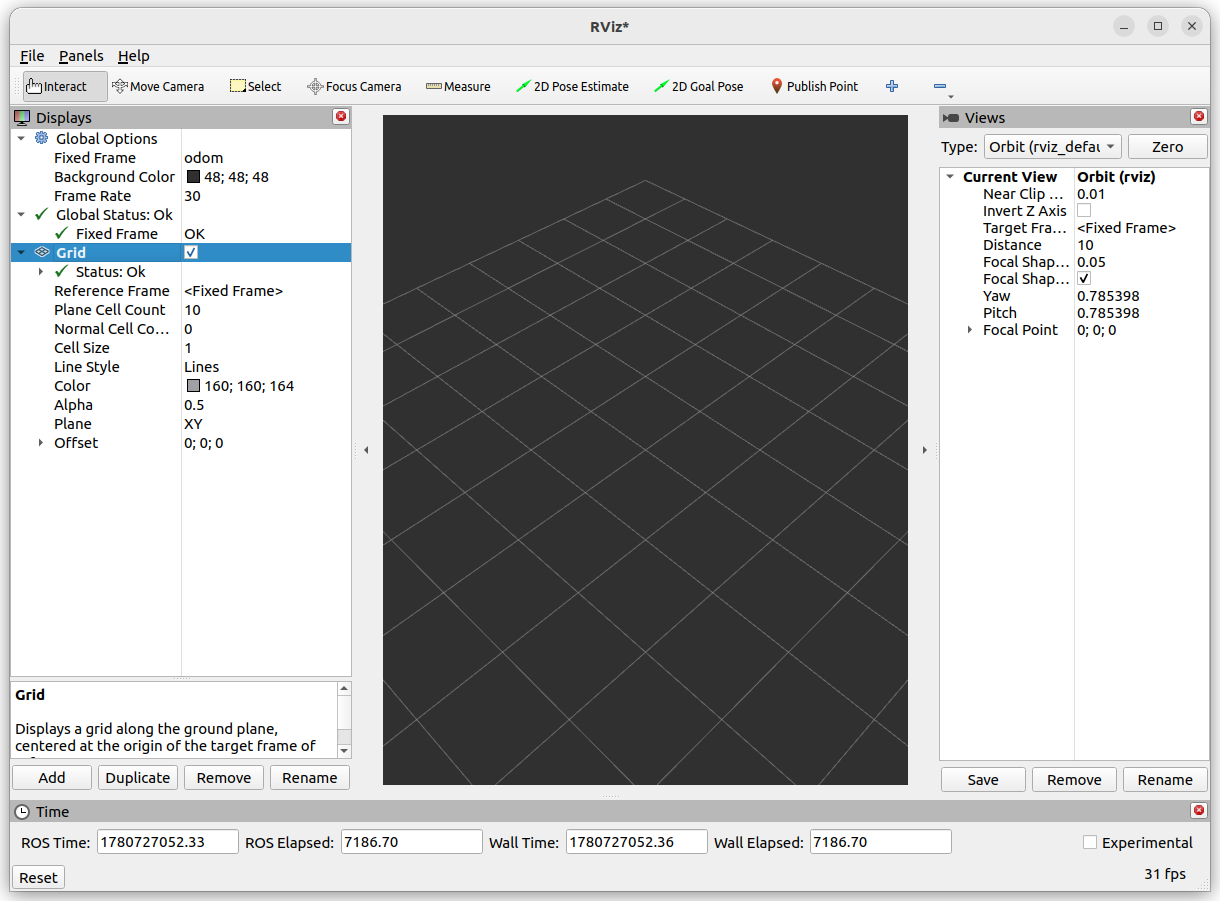Click the Wall Elapsed field
Screen dimensions: 1220x901
click(880, 842)
